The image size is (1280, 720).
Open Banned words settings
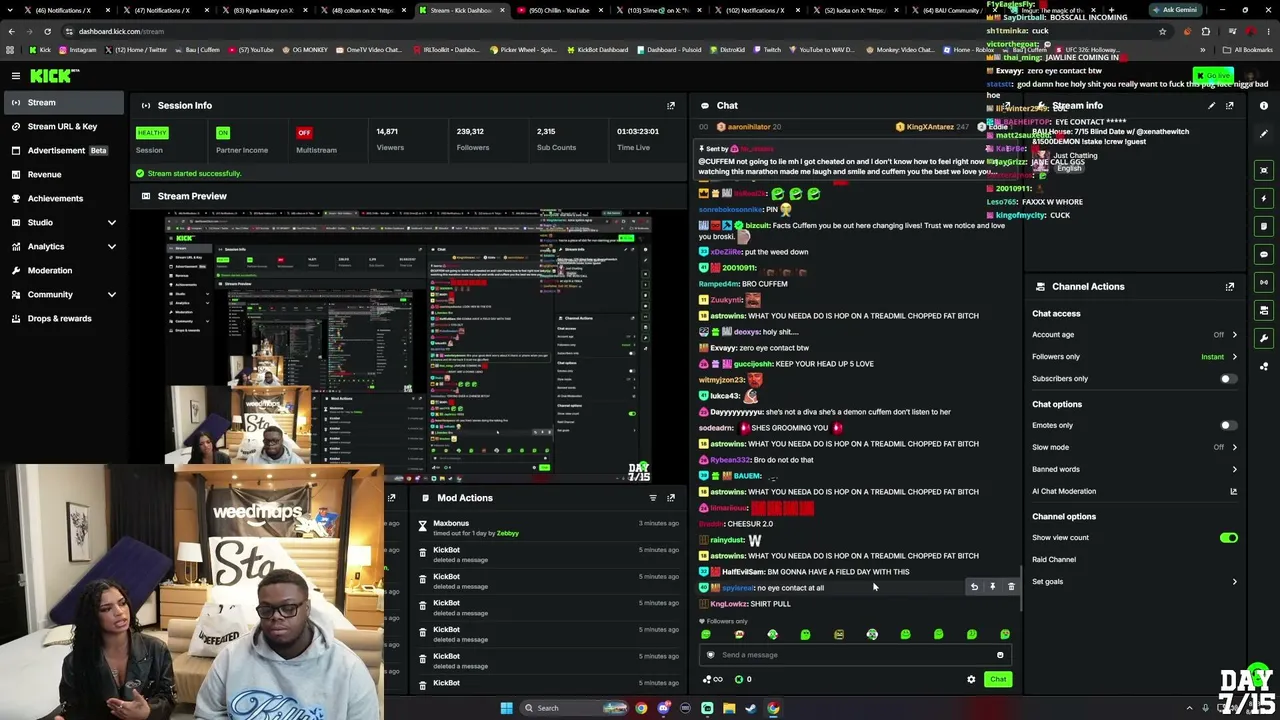(x=1134, y=470)
